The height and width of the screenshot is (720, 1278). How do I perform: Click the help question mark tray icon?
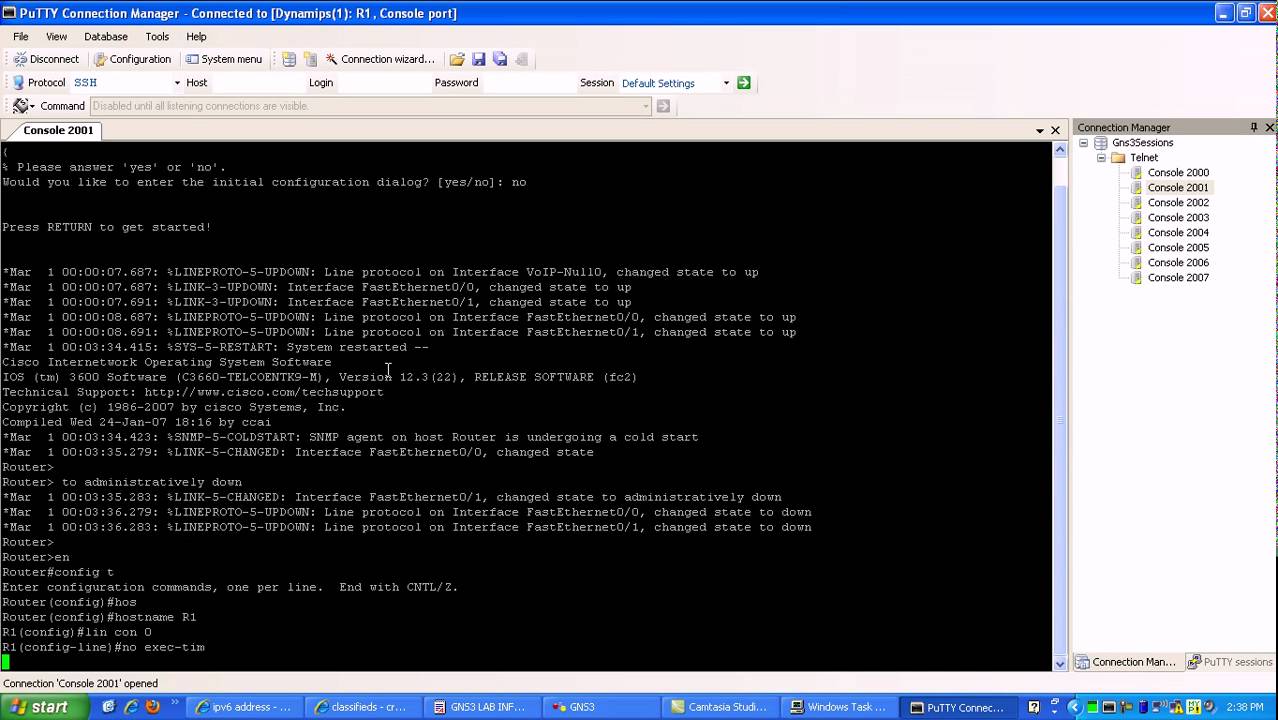tap(1034, 707)
